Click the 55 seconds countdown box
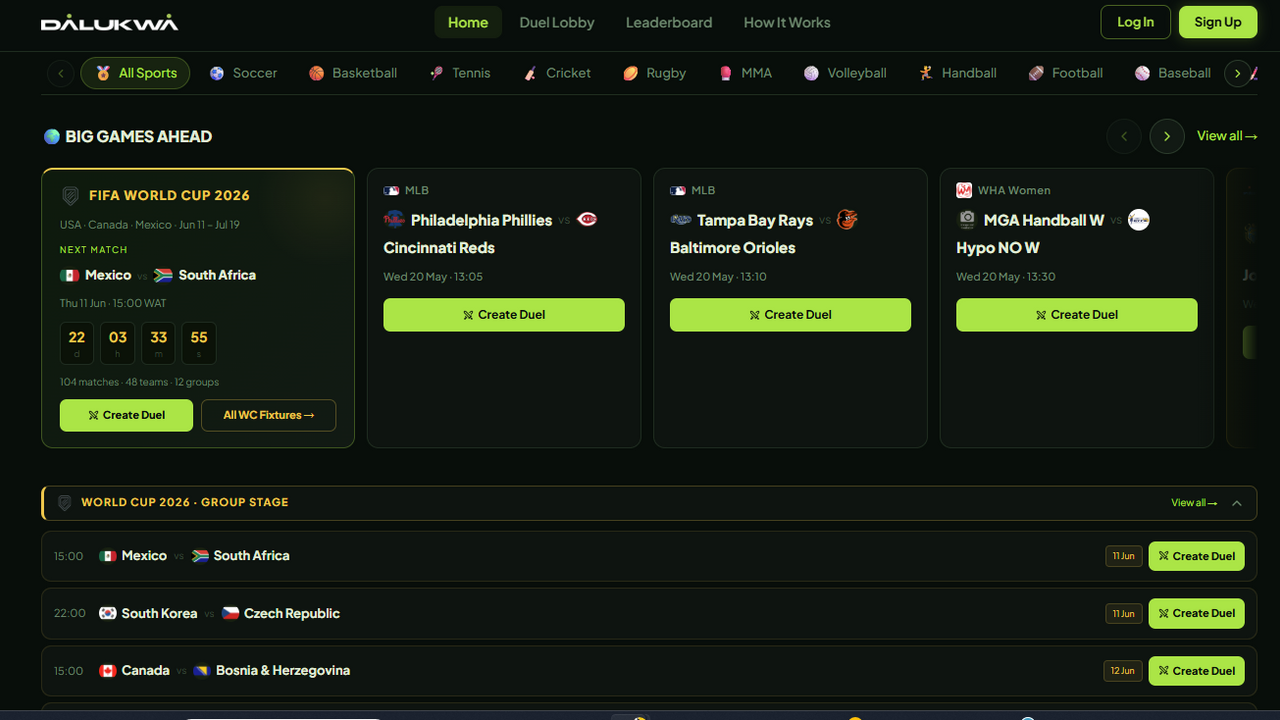 [x=199, y=343]
